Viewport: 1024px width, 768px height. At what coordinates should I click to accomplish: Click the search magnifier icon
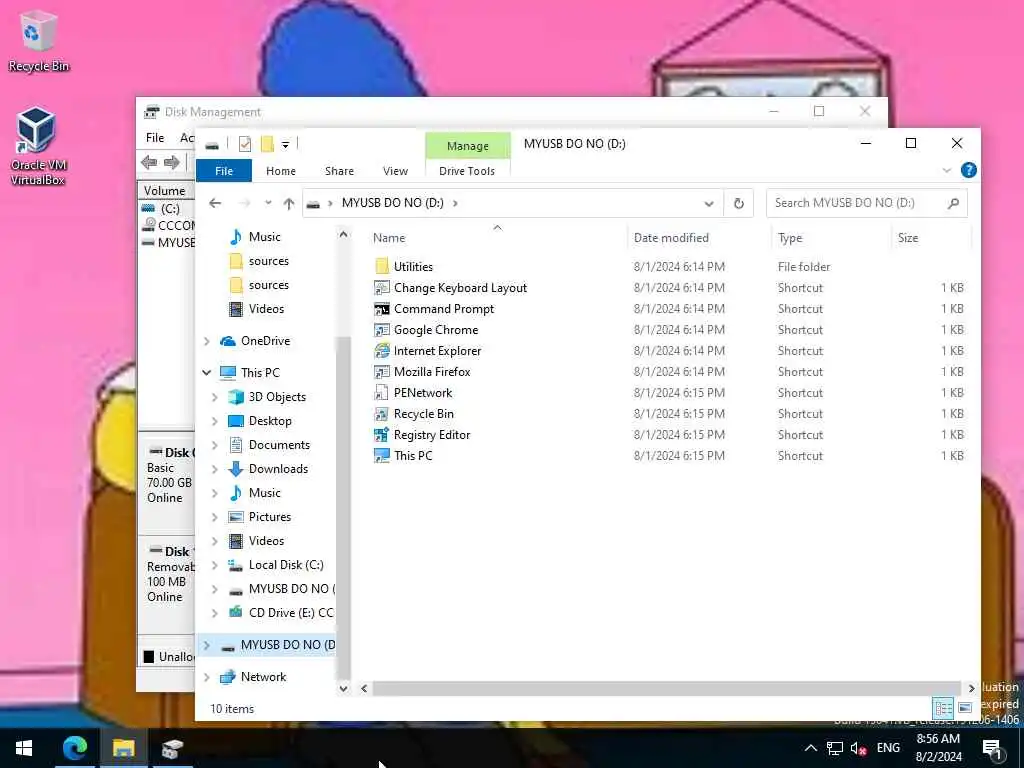coord(953,203)
